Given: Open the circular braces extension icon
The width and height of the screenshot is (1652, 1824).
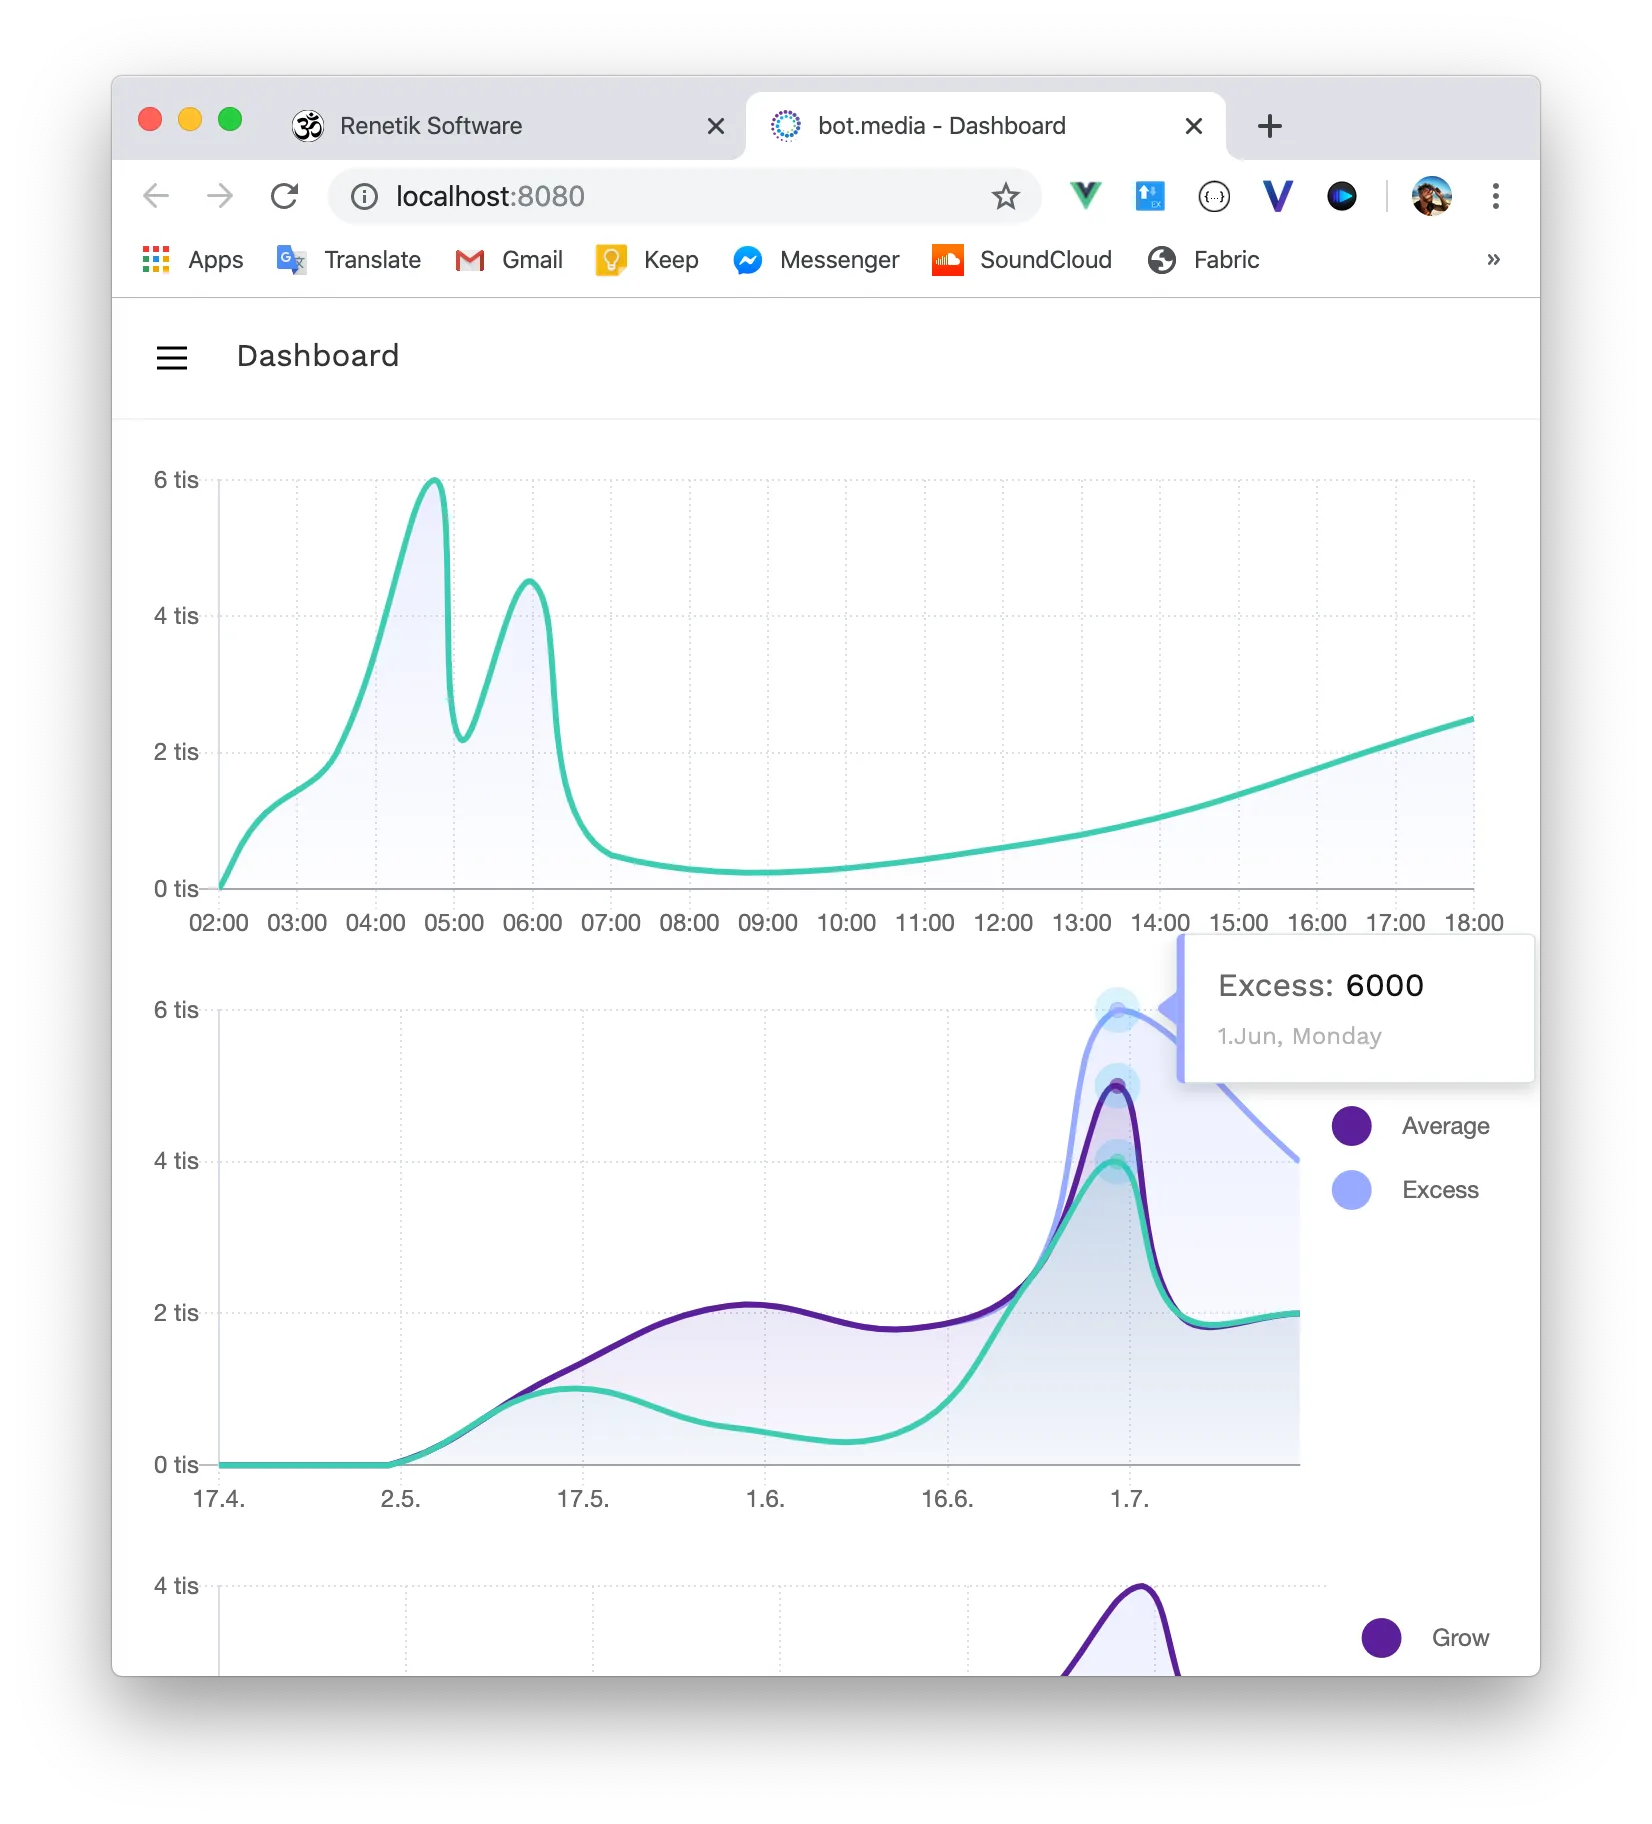Looking at the screenshot, I should tap(1214, 196).
